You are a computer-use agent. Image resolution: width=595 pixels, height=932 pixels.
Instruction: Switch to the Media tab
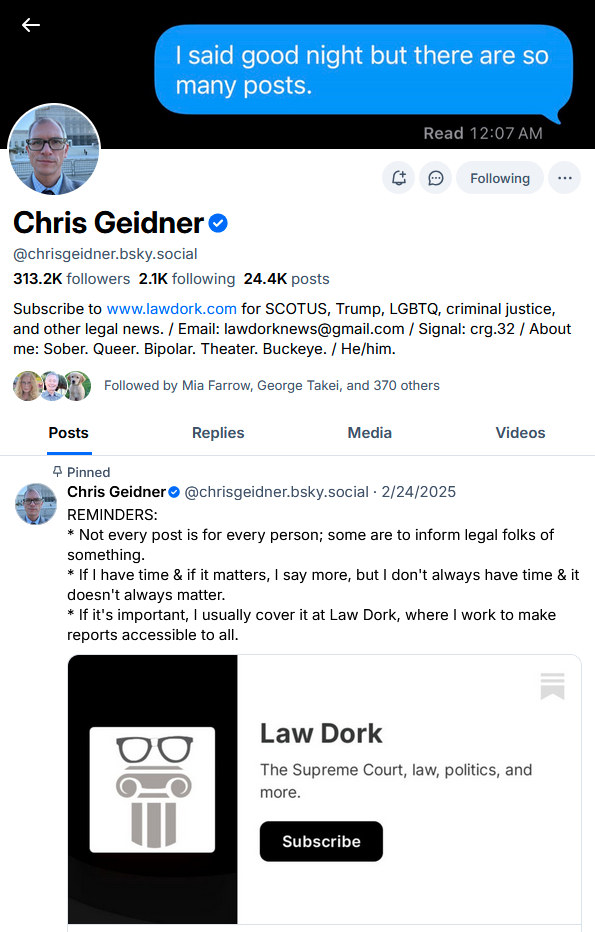[369, 433]
